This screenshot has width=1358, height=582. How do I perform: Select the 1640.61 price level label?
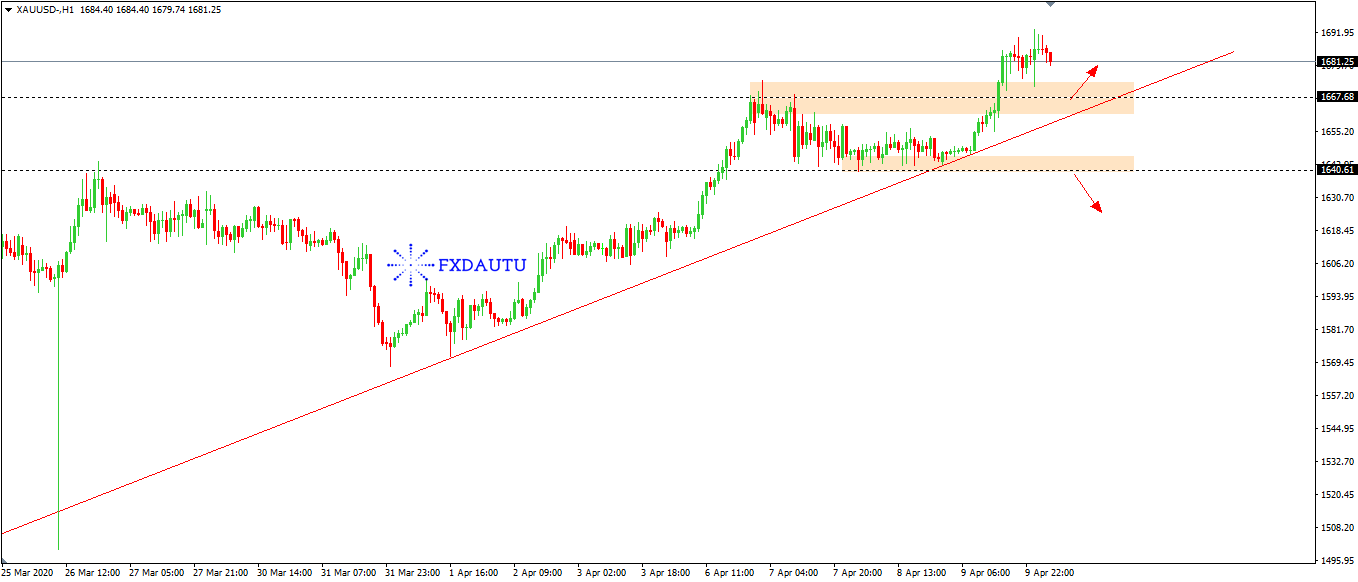[x=1337, y=170]
